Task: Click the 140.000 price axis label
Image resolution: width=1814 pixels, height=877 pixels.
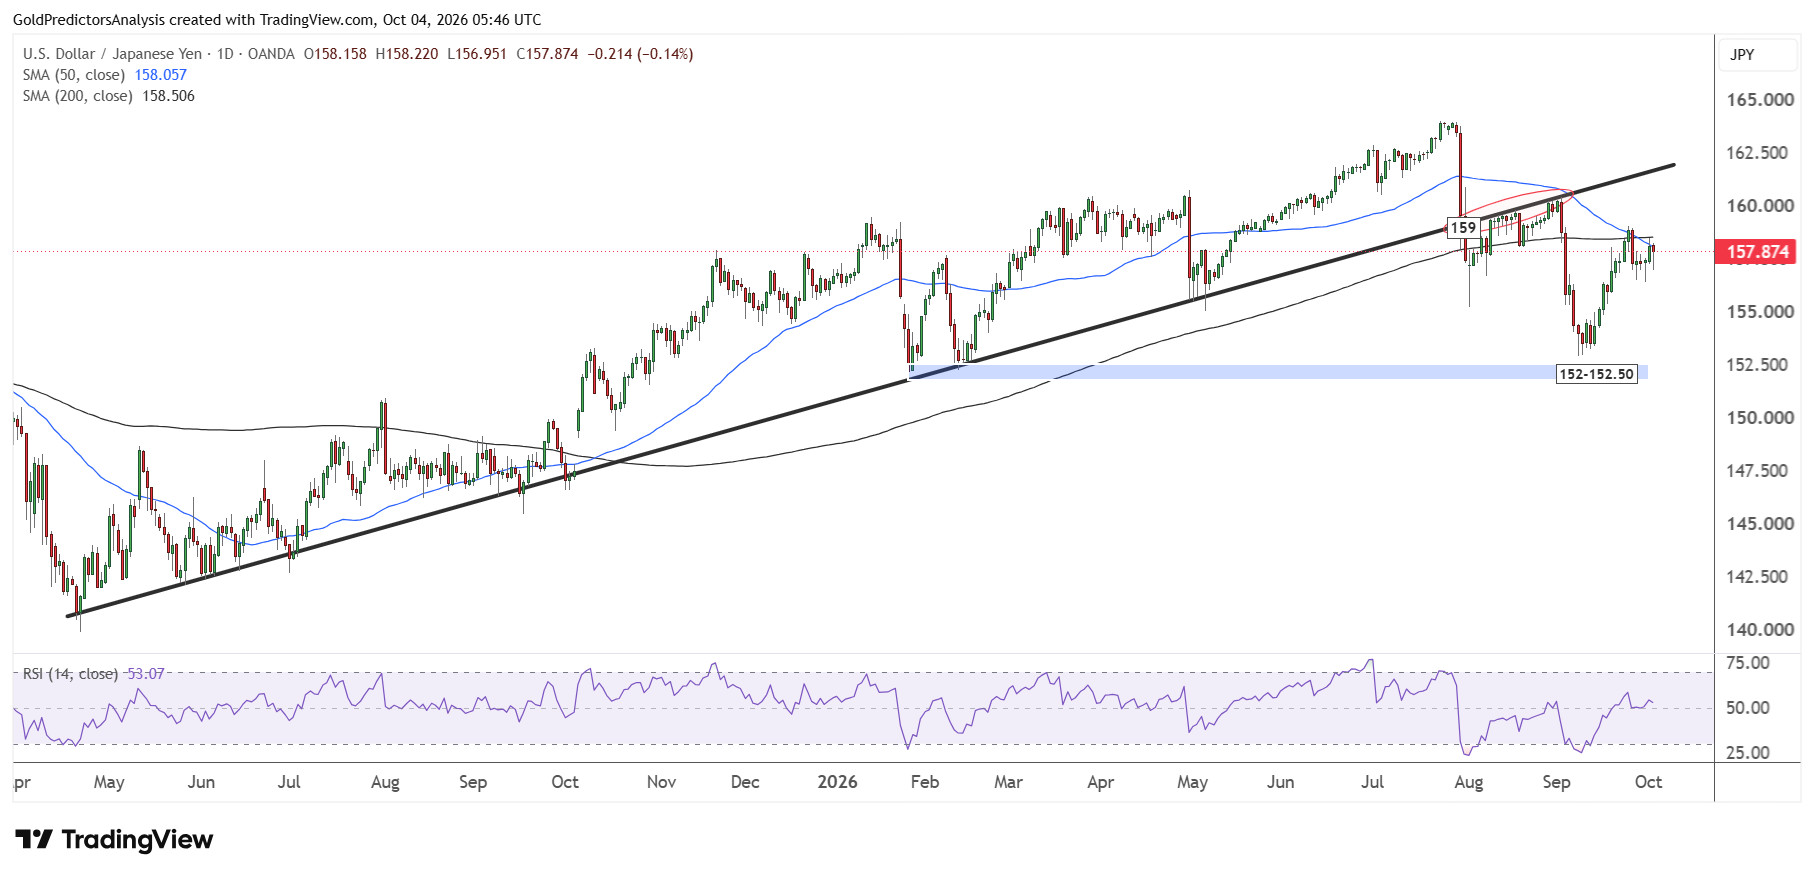Action: tap(1760, 630)
